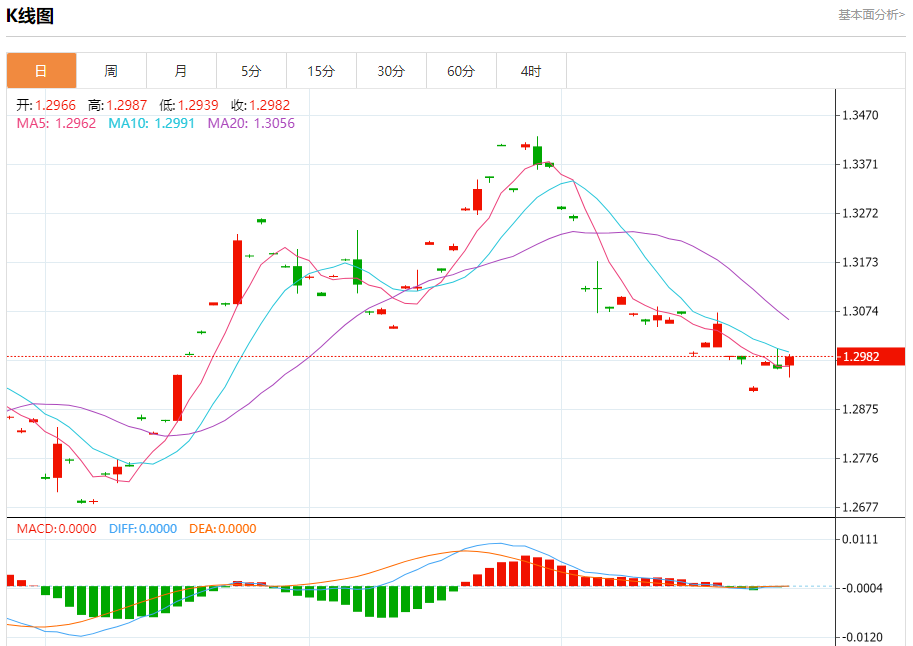
Task: Click the 1.3470 price axis label
Action: coord(859,116)
